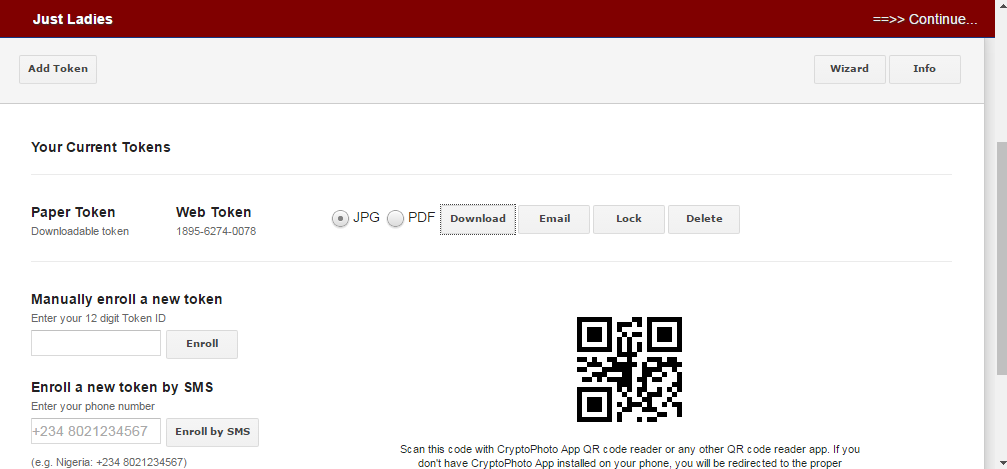Click the vertical scrollbar thumb

point(1001,257)
